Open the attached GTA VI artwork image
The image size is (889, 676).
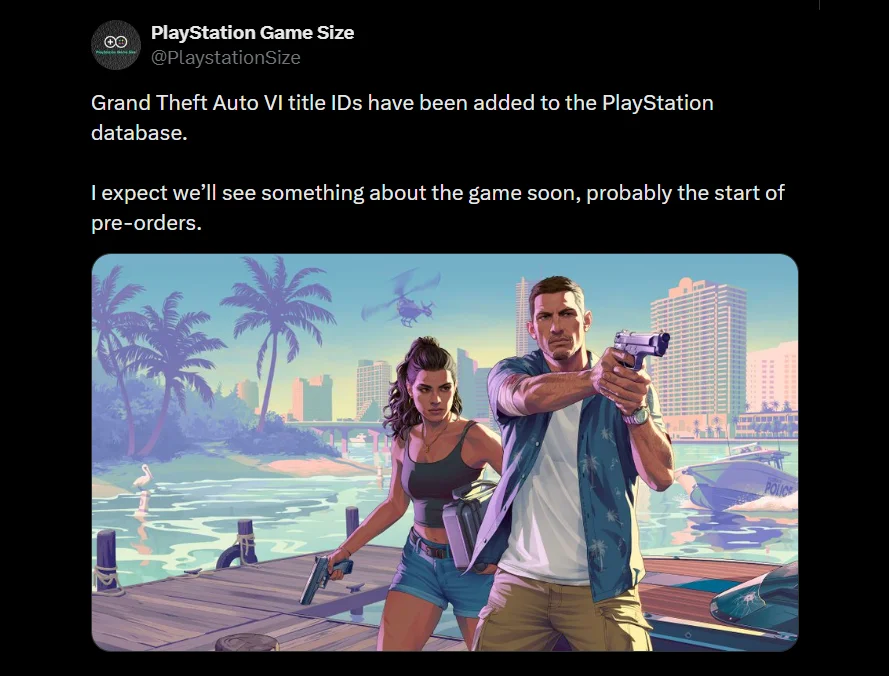coord(444,452)
